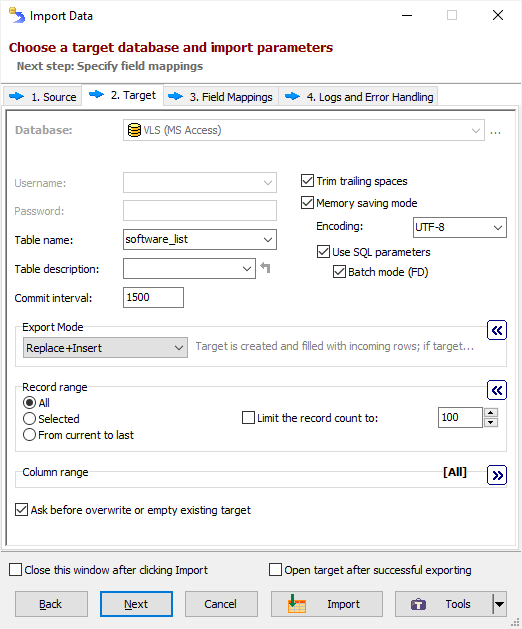
Task: Click the Password input field
Action: click(x=200, y=211)
